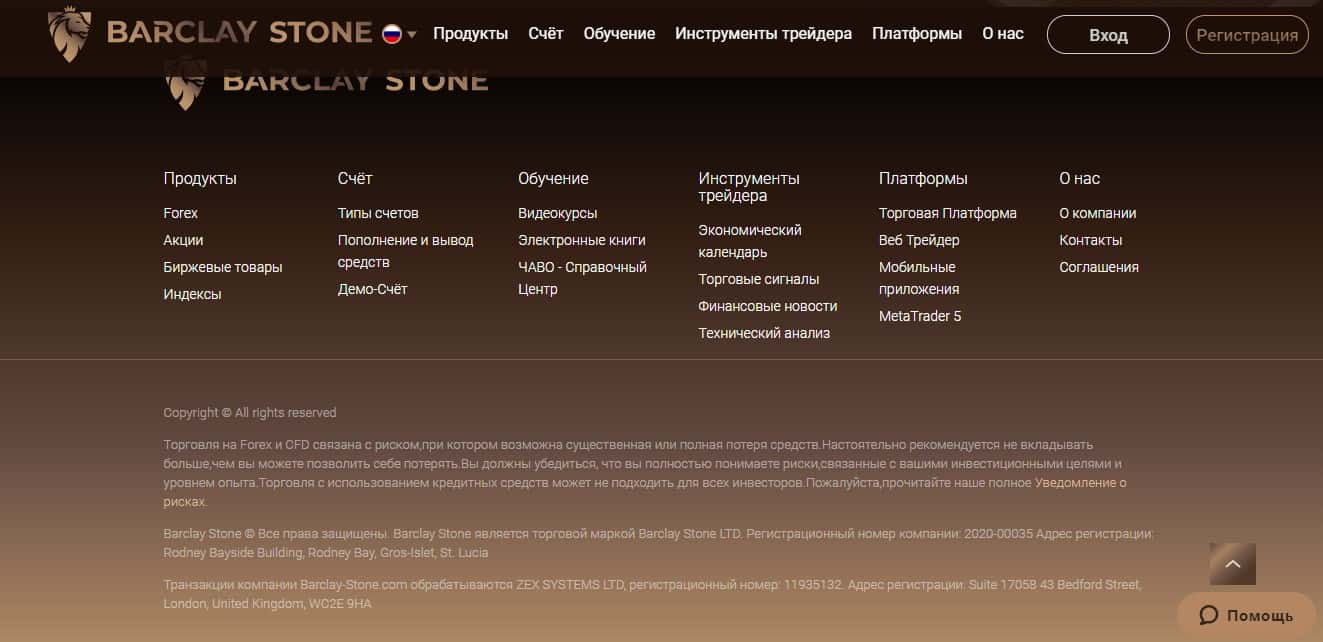Screen dimensions: 1323x642
Task: Open the Russian flag language selector
Action: coord(399,34)
